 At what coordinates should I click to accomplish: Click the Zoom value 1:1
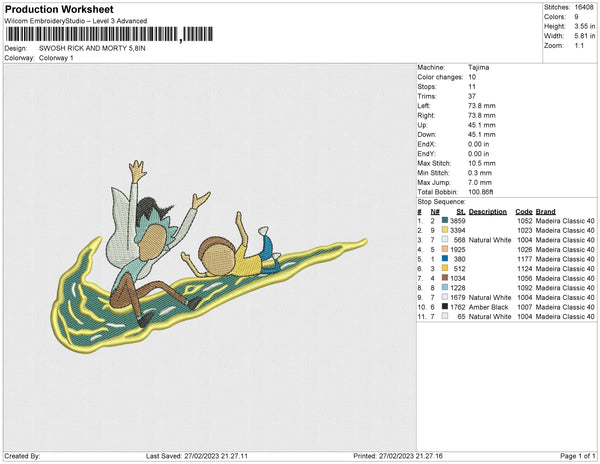click(579, 46)
